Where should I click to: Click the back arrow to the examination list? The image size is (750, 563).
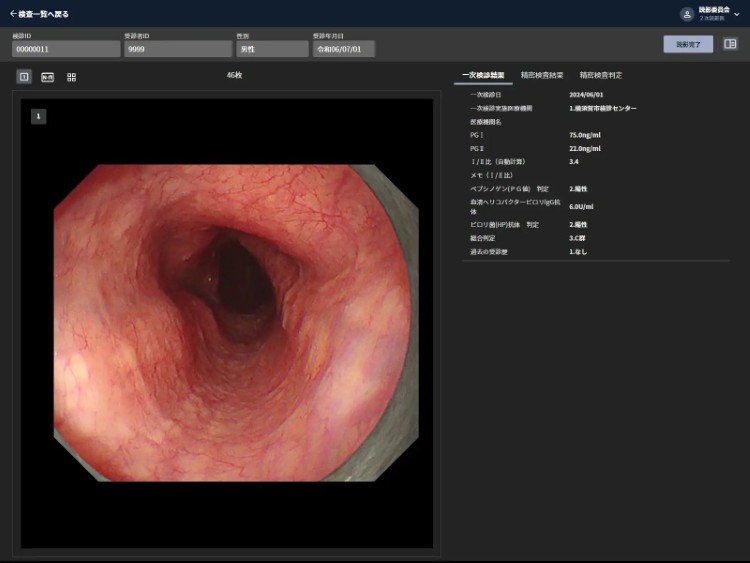coord(13,14)
